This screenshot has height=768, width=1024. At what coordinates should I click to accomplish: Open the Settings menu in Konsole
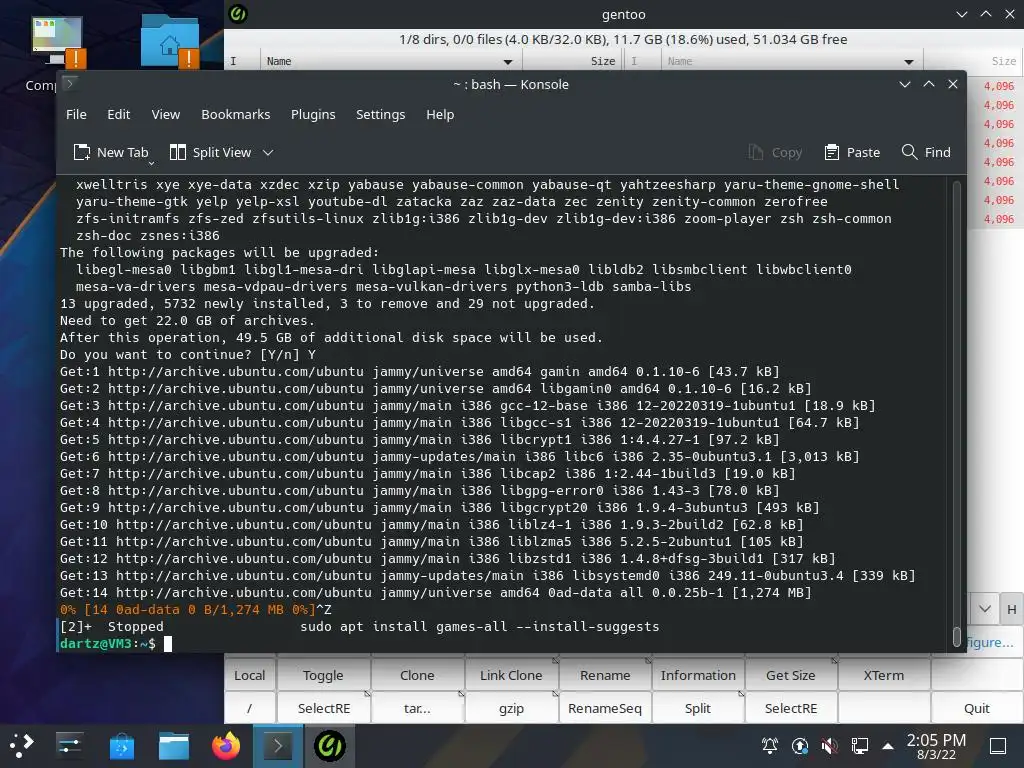click(x=380, y=114)
